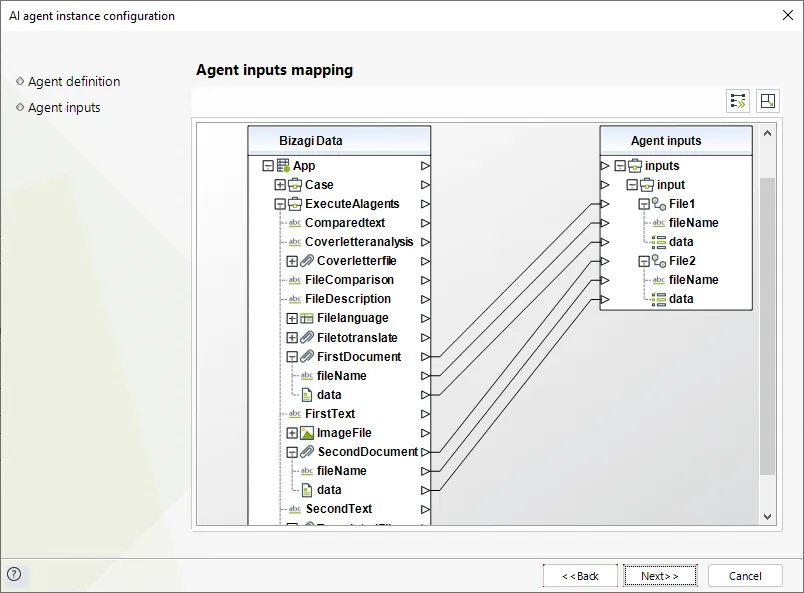Select the SecondText attribute
This screenshot has height=593, width=804.
point(339,509)
